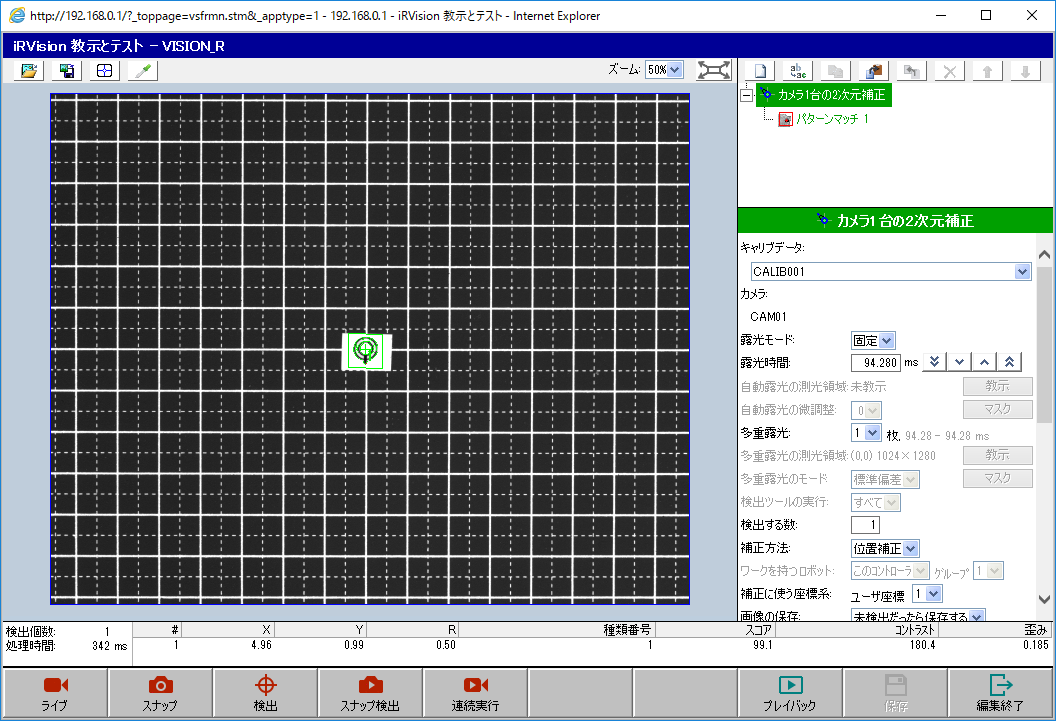Screen dimensions: 1056x721
Task: Click the 編集終了 end edit button
Action: 1000,693
